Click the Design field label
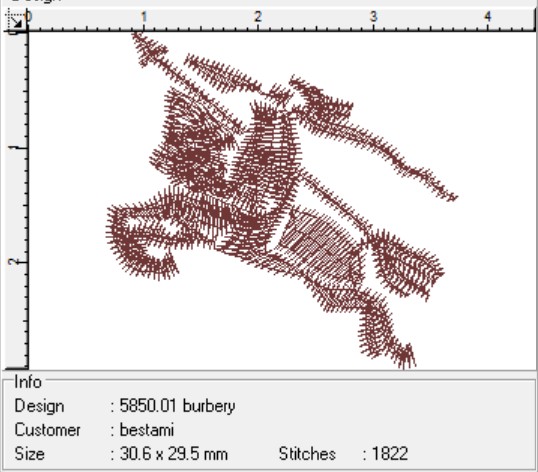Screen dimensions: 538x472 point(39,406)
